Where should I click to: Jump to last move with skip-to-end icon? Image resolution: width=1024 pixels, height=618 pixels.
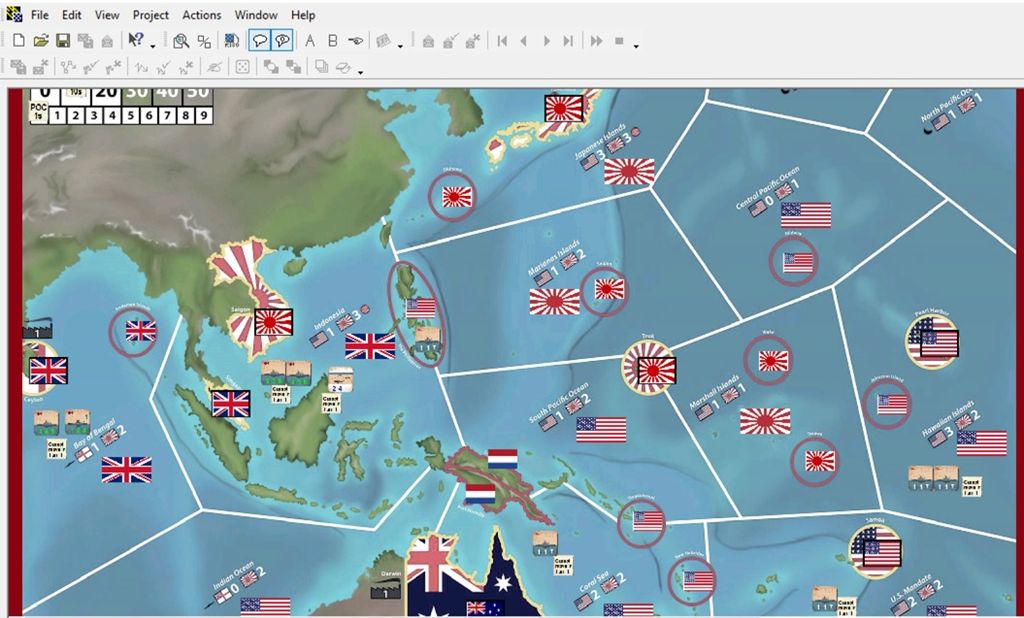point(568,41)
